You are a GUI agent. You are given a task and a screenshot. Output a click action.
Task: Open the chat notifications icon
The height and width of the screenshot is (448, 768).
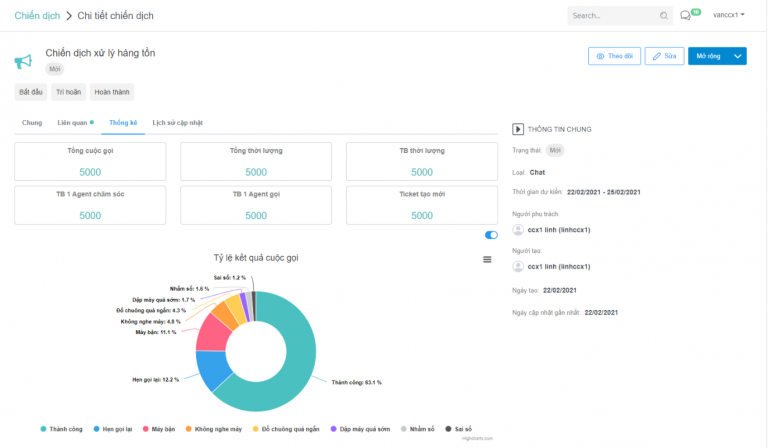(x=685, y=16)
